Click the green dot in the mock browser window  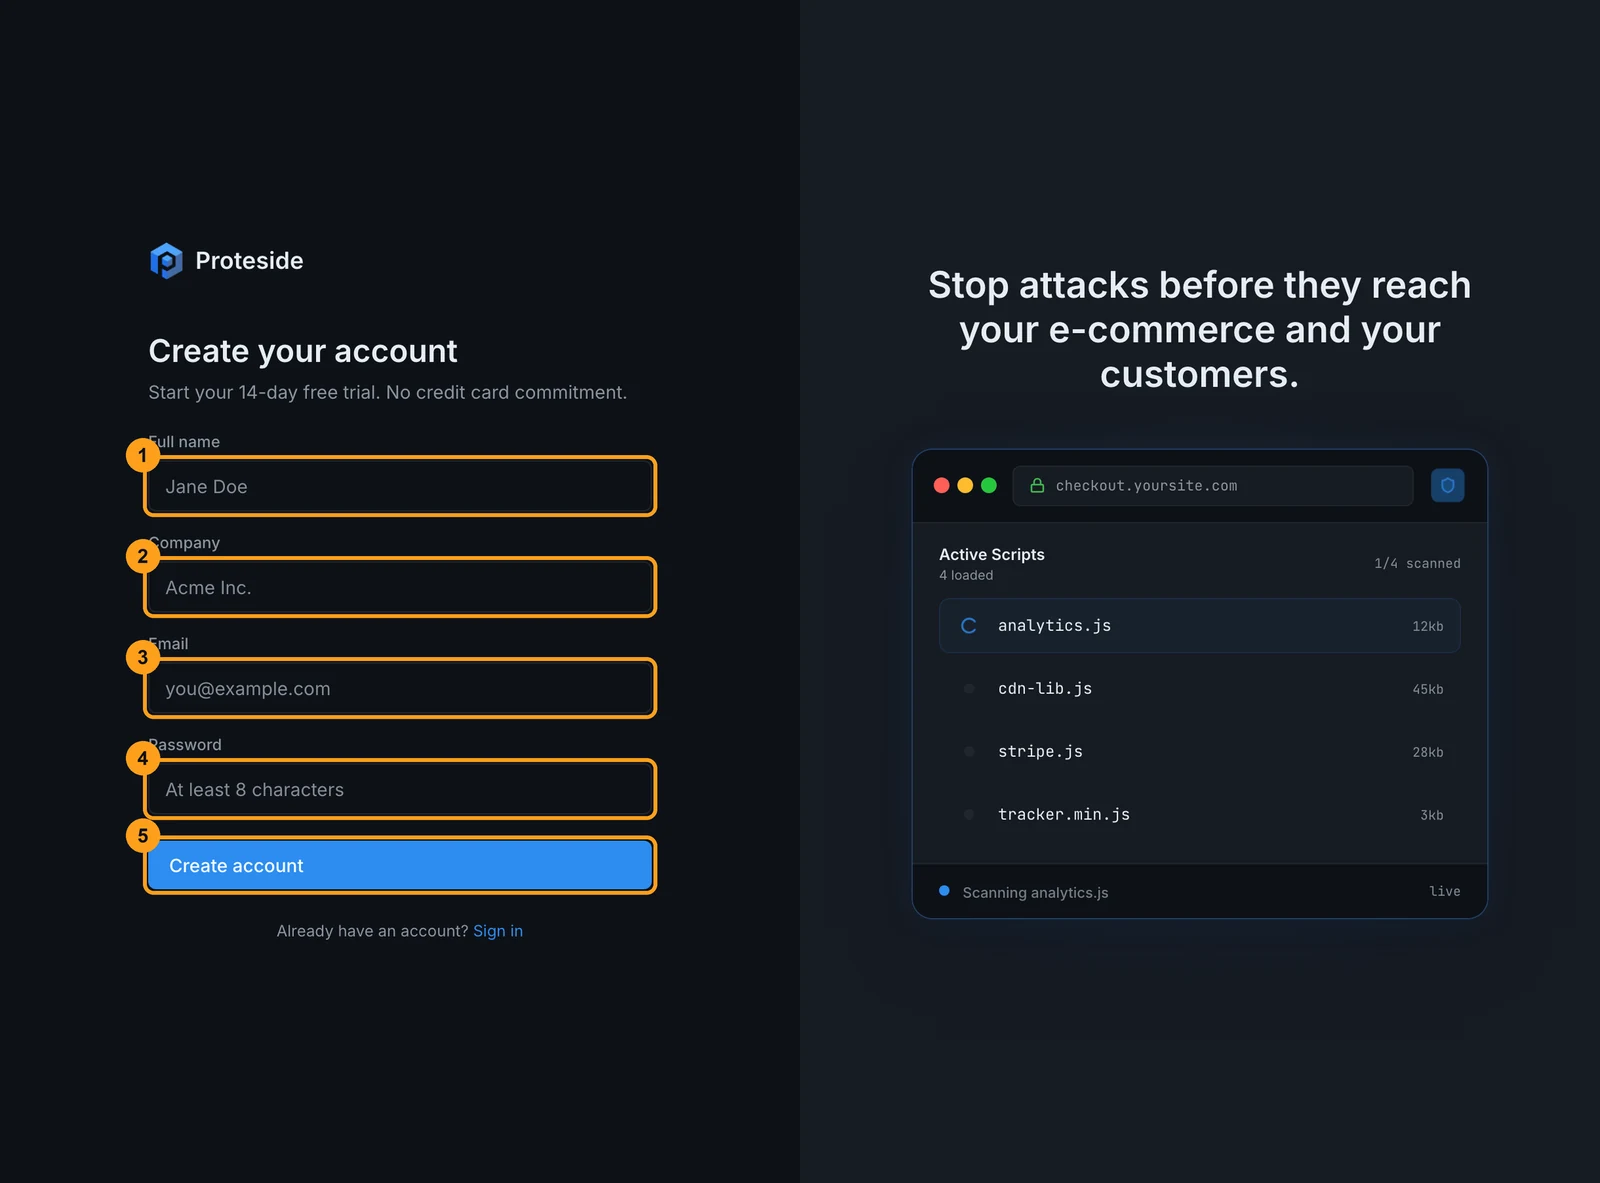tap(989, 485)
